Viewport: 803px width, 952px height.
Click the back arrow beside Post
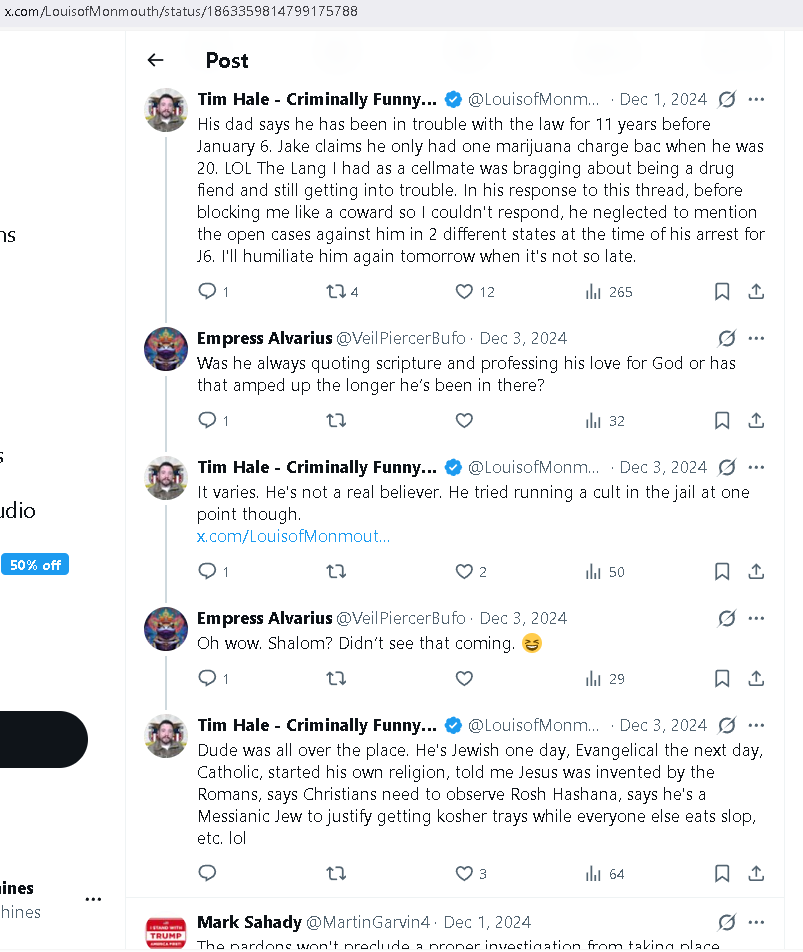tap(155, 60)
